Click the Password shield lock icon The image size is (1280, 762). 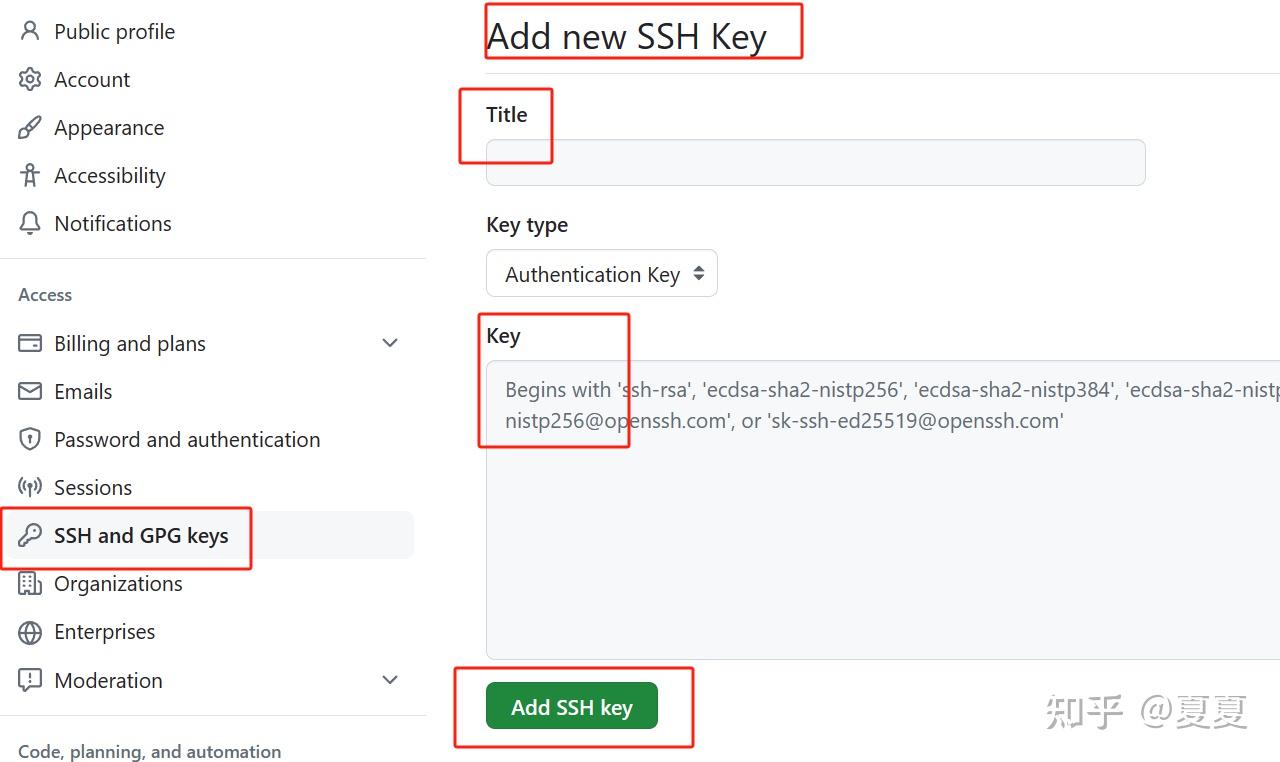click(30, 439)
